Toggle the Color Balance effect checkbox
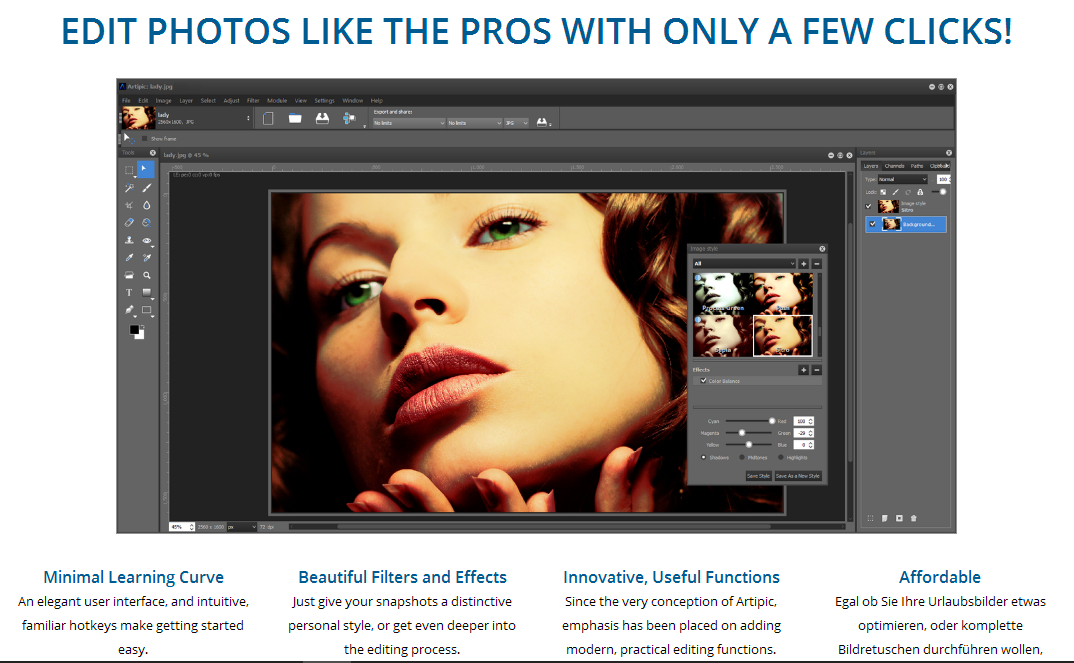Image resolution: width=1074 pixels, height=663 pixels. coord(703,381)
